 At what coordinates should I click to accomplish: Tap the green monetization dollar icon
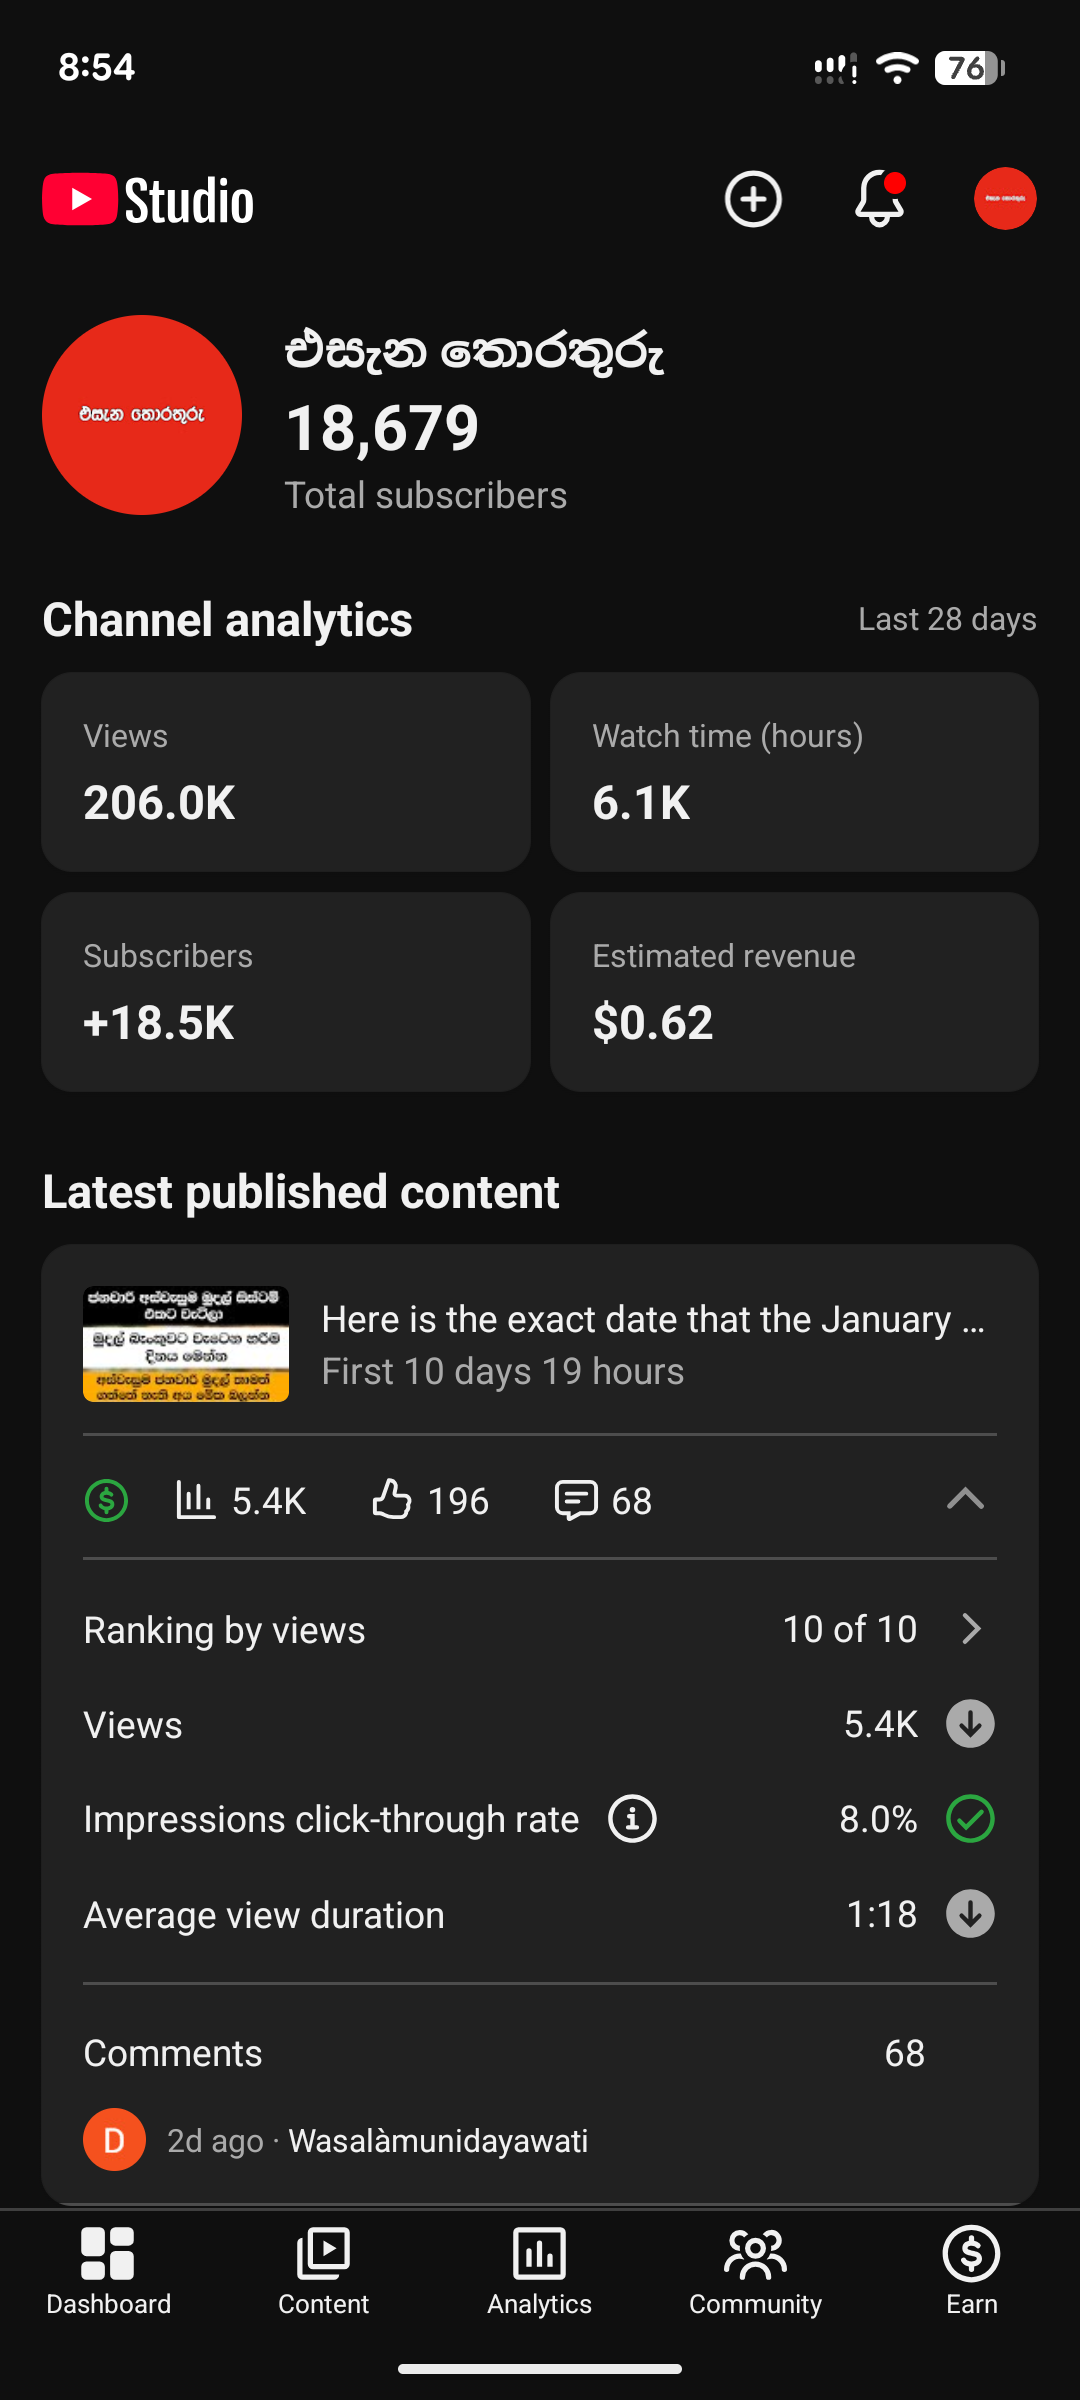click(x=107, y=1501)
